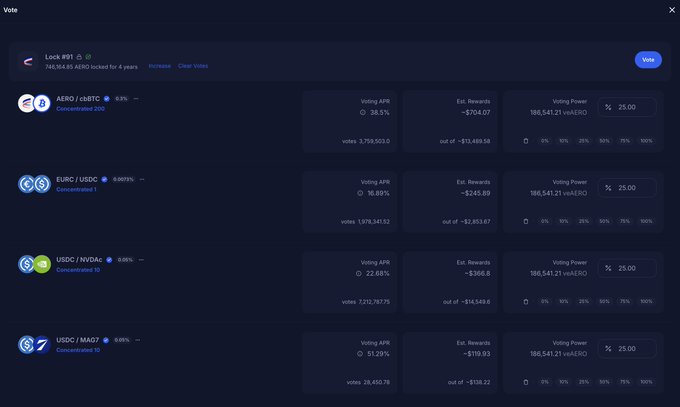Click the verified badge beside AERO / cbBTC

click(x=107, y=99)
